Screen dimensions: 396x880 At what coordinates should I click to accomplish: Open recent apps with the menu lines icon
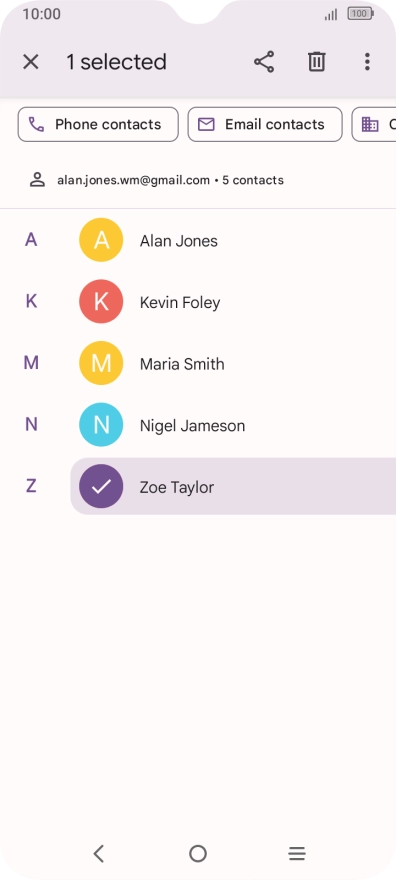pyautogui.click(x=297, y=854)
